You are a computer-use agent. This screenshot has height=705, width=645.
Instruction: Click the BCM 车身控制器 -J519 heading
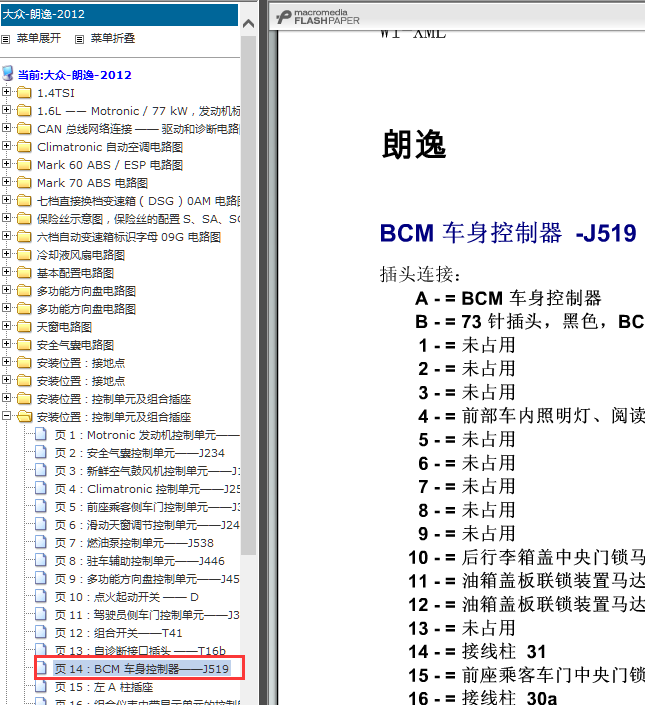tap(508, 233)
